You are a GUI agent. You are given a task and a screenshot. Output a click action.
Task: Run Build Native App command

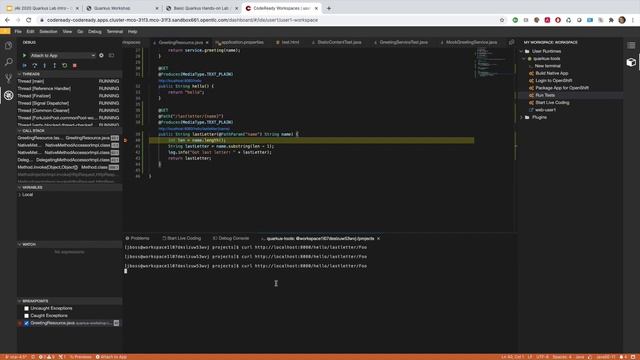coord(551,73)
